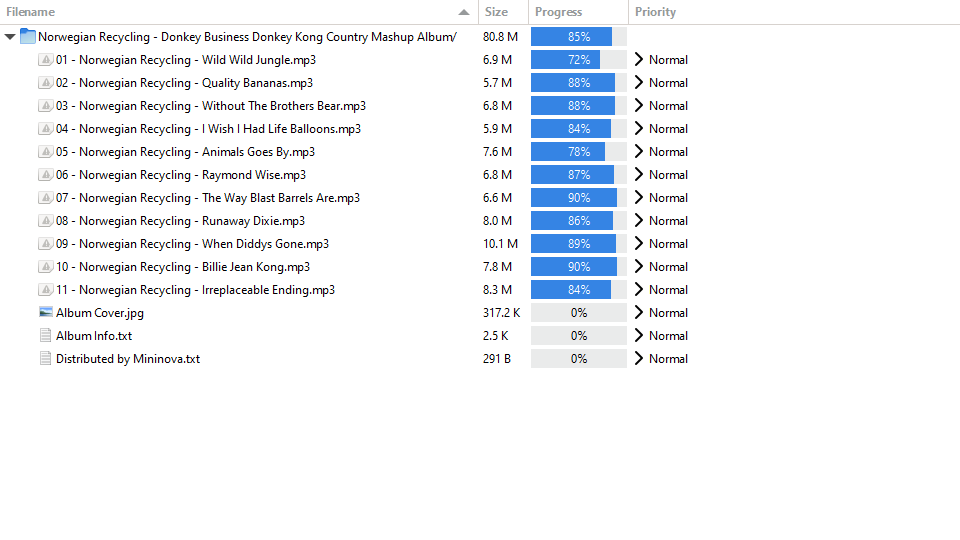Select file 09 - When Diddys Gone.mp3
This screenshot has width=960, height=540.
point(192,244)
